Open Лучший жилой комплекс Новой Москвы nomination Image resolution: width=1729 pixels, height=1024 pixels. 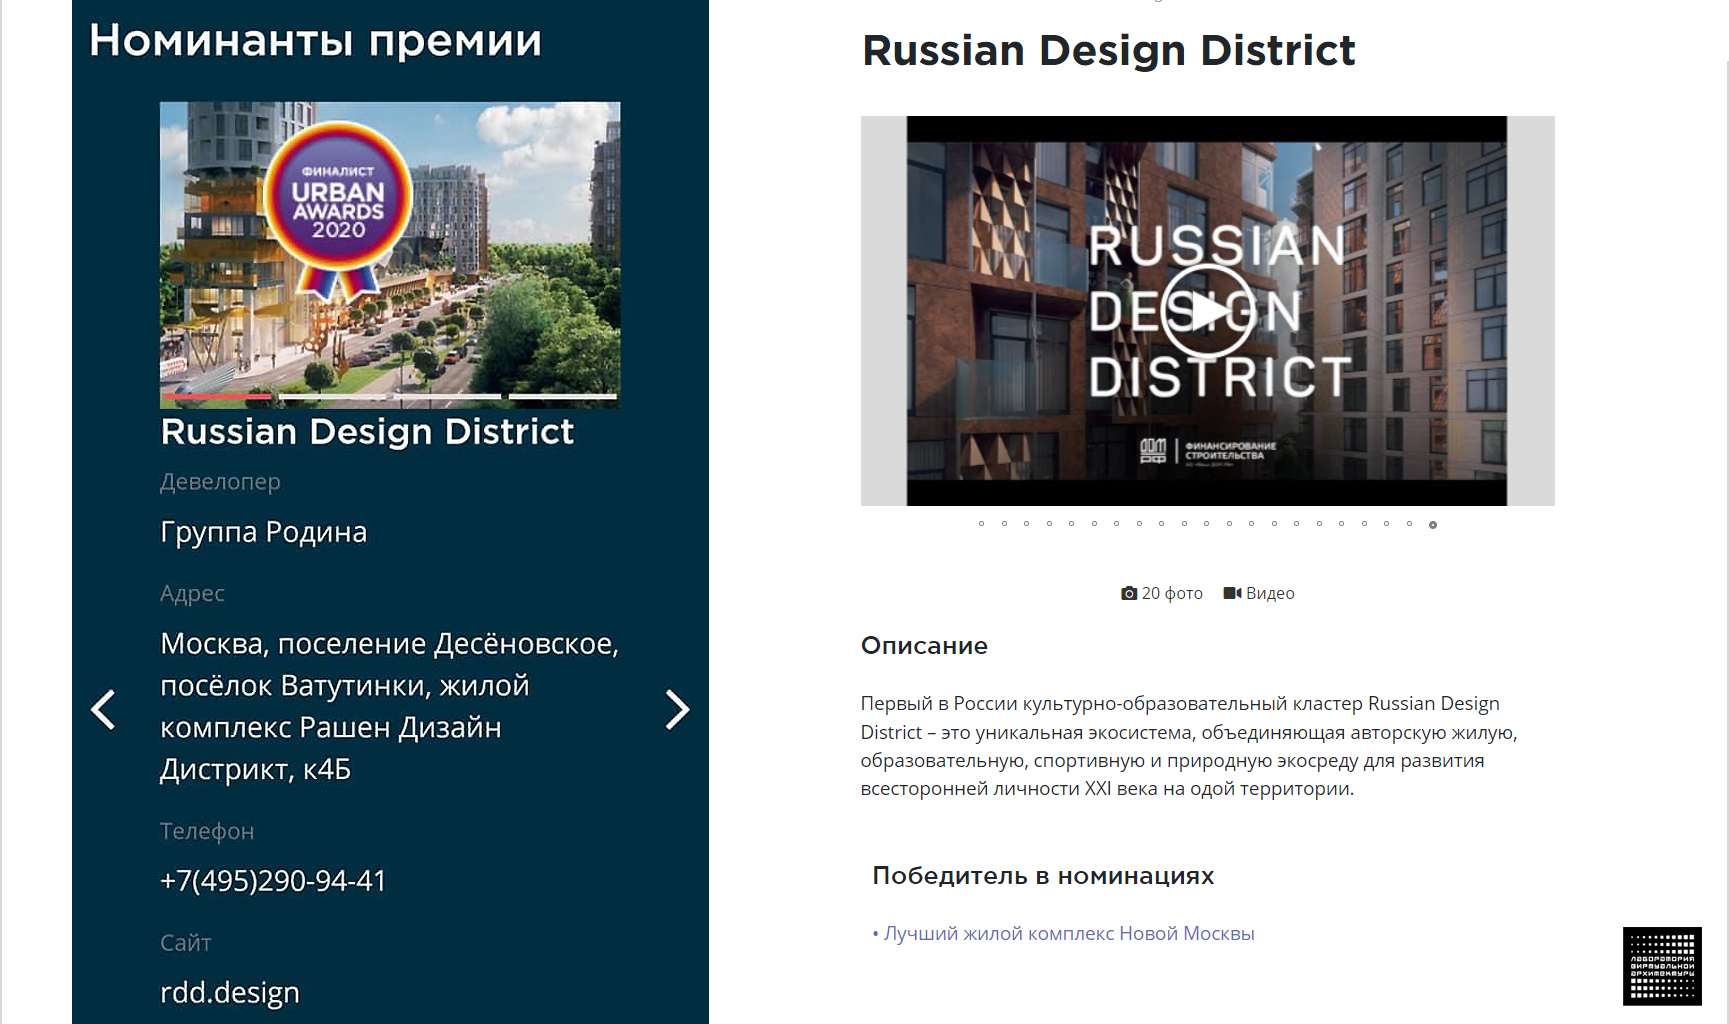pos(1069,933)
